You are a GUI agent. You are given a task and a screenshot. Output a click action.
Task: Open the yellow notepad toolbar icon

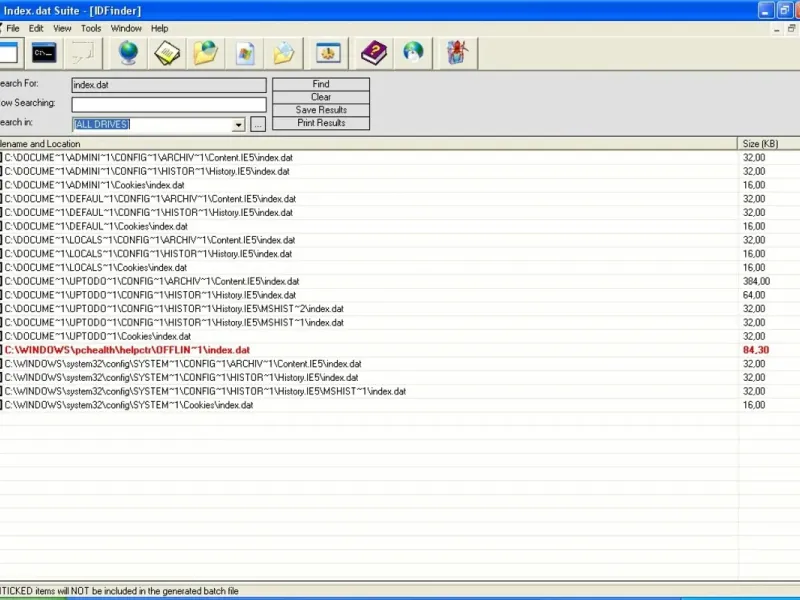tap(167, 53)
